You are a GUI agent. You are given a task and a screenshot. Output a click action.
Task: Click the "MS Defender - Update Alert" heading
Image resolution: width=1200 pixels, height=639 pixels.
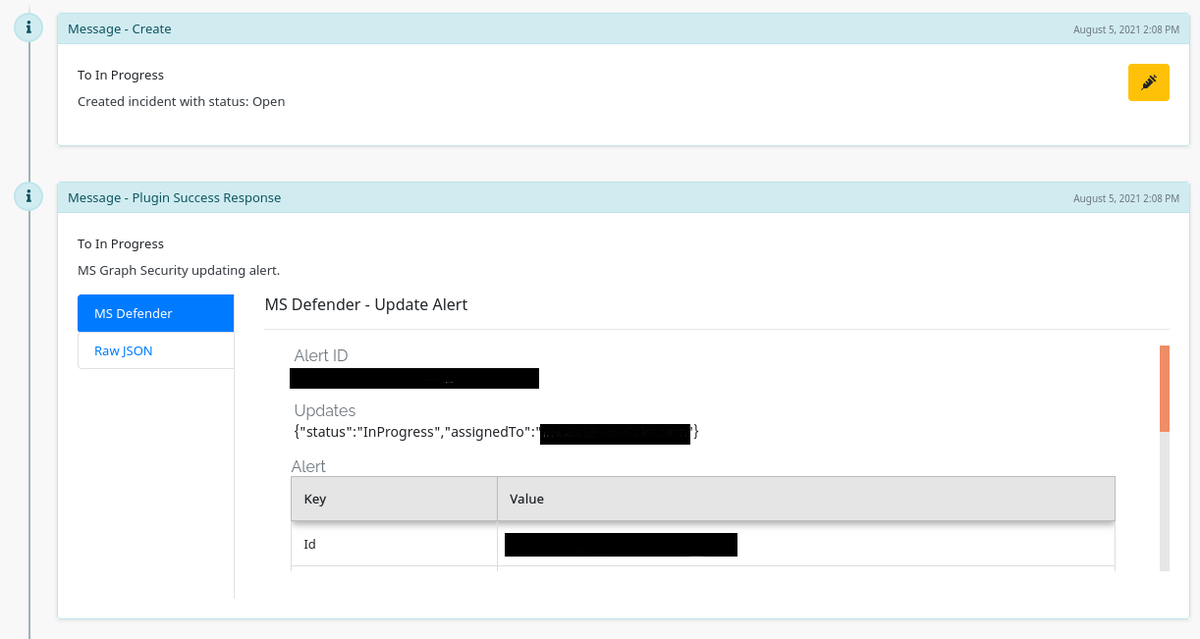[366, 304]
